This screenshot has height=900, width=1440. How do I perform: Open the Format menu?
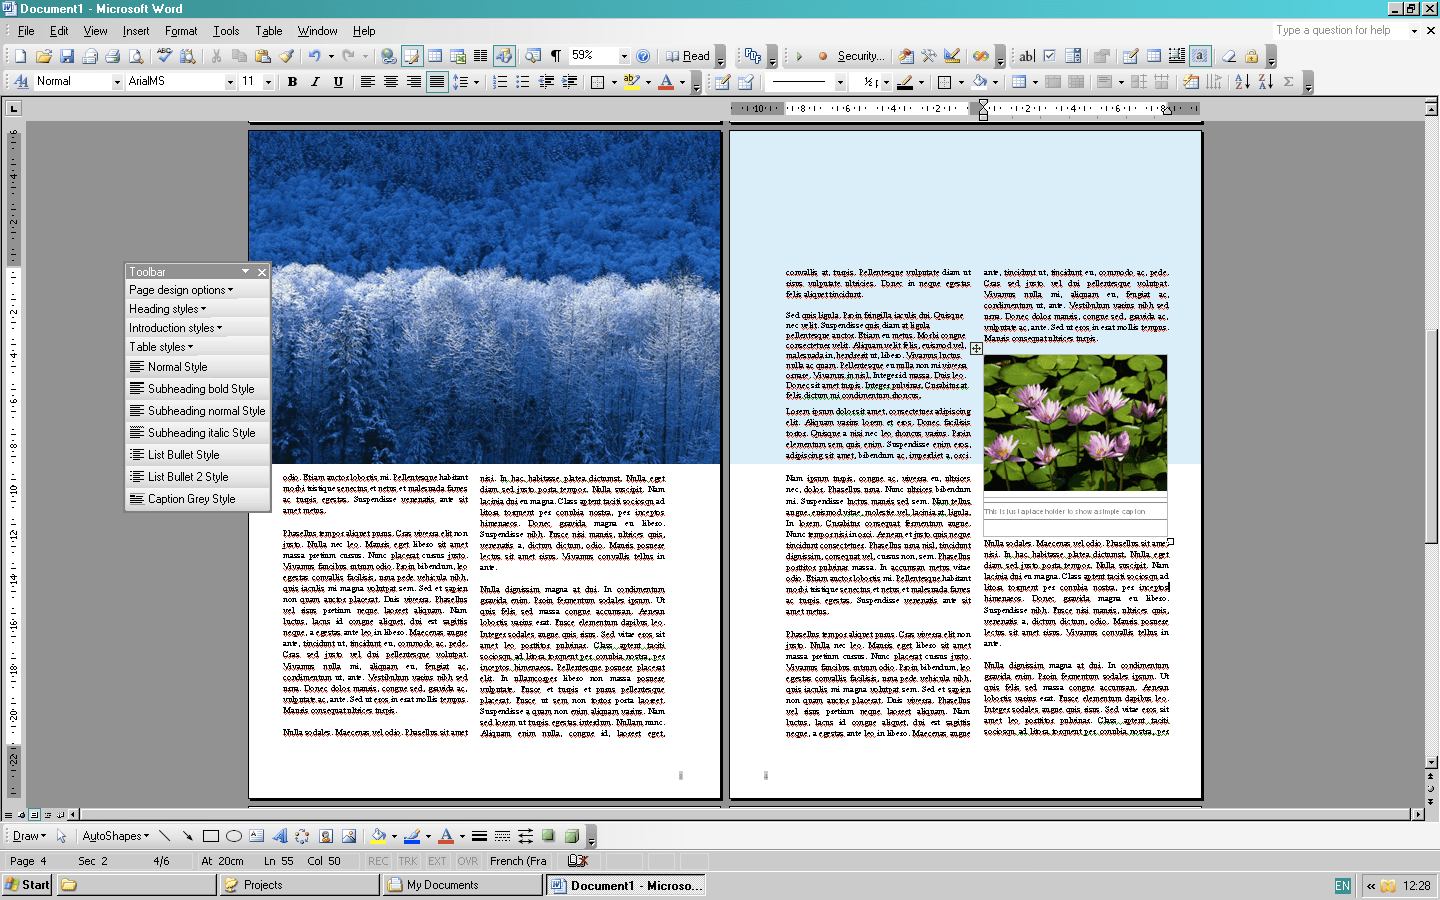[181, 31]
